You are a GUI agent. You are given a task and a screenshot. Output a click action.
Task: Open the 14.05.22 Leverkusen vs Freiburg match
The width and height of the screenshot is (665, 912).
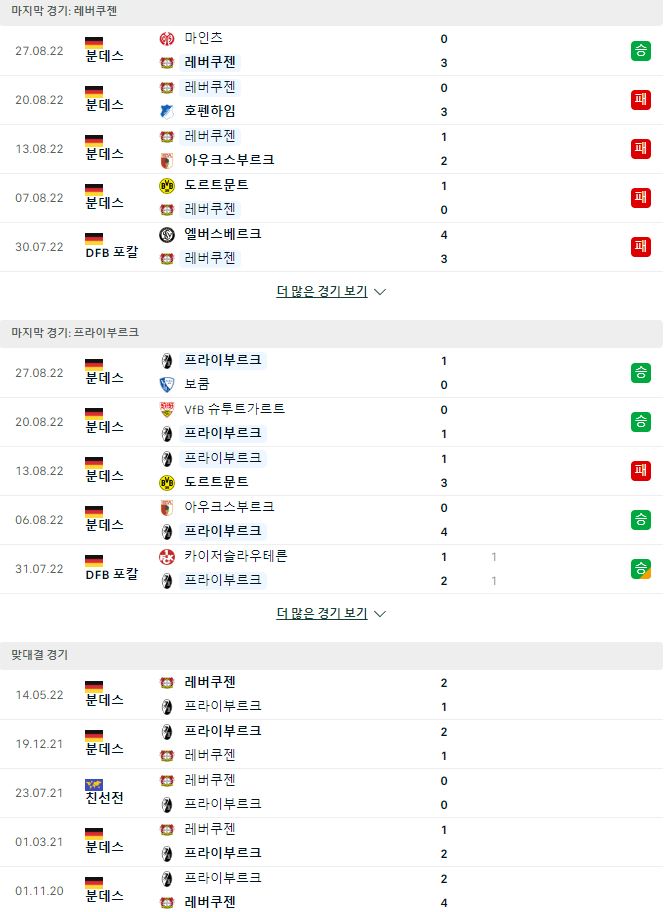[332, 694]
